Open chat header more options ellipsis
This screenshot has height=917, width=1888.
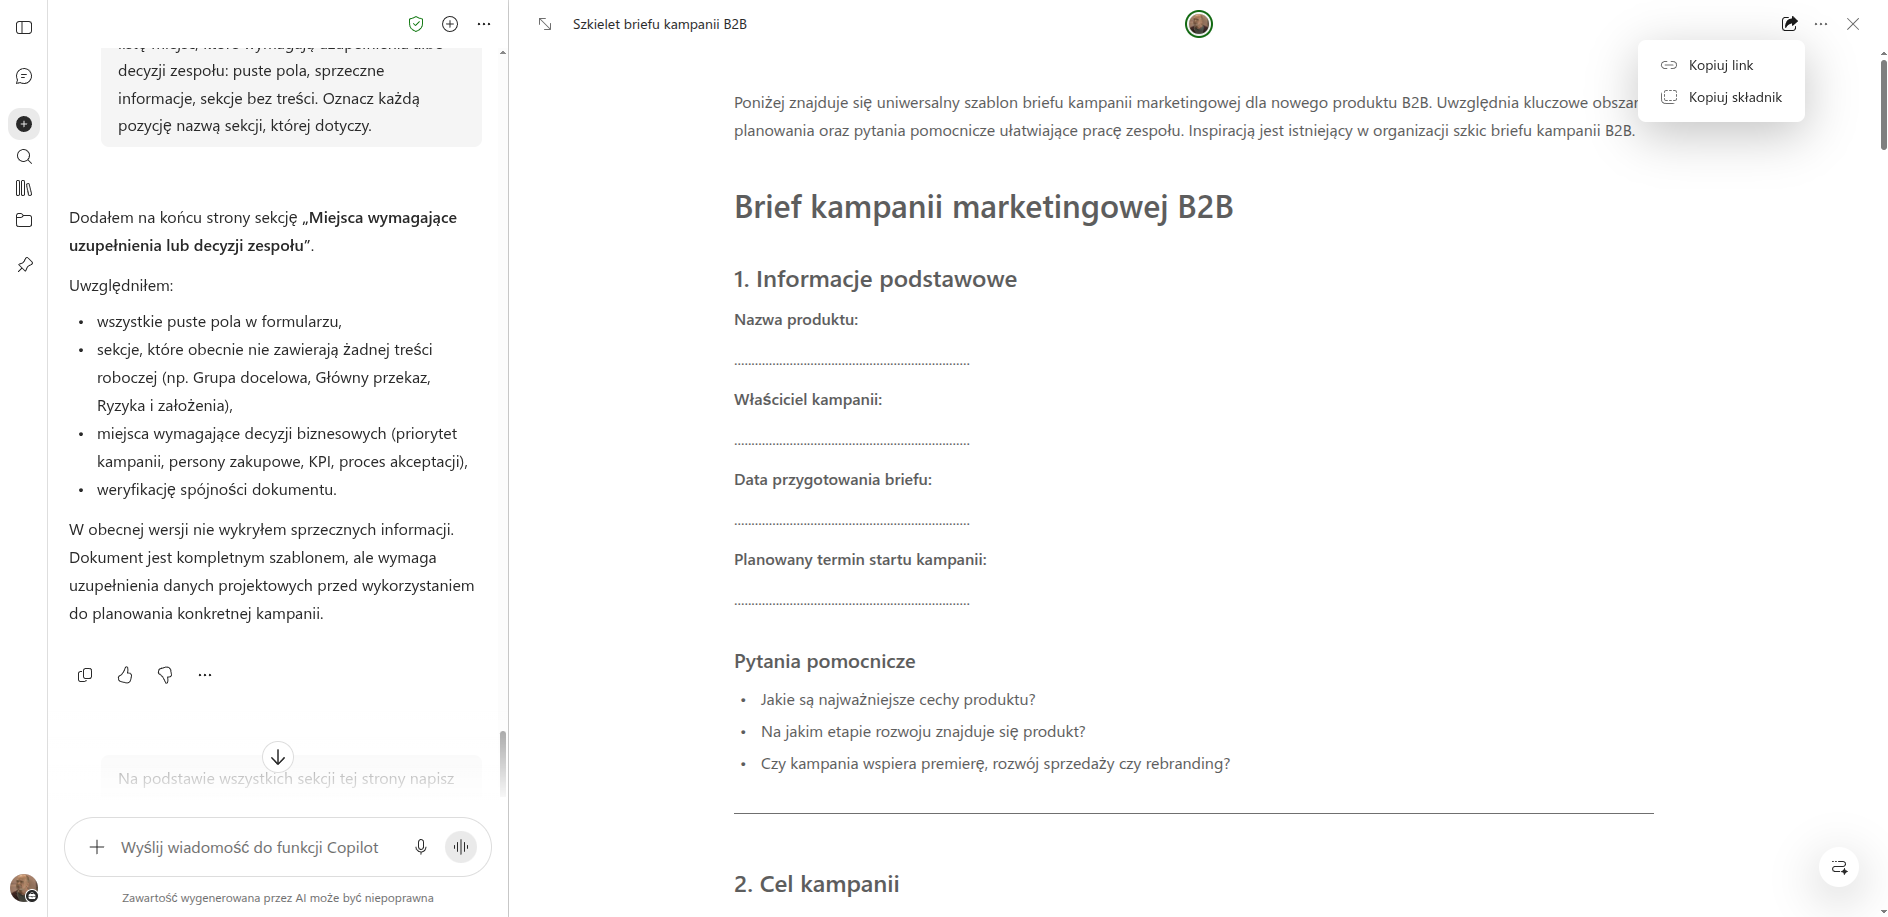pos(484,24)
